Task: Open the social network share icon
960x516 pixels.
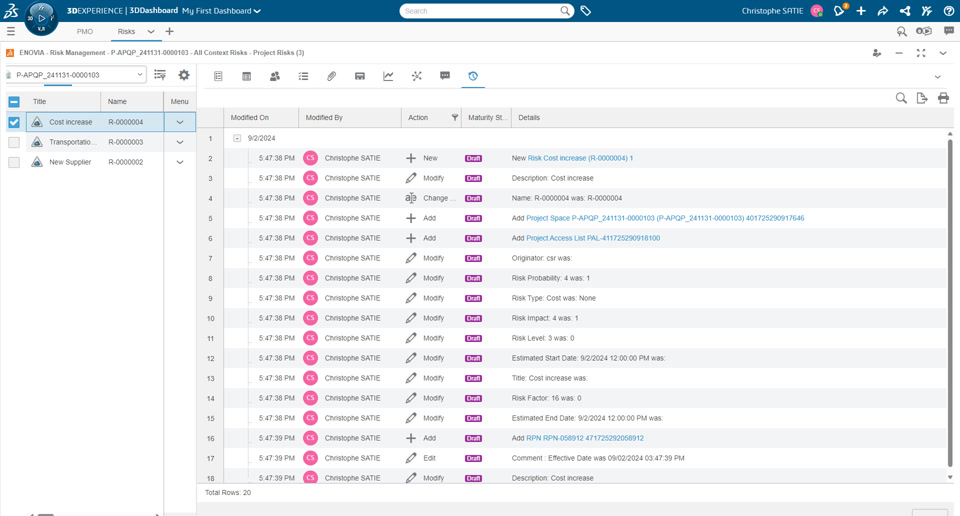Action: click(905, 11)
